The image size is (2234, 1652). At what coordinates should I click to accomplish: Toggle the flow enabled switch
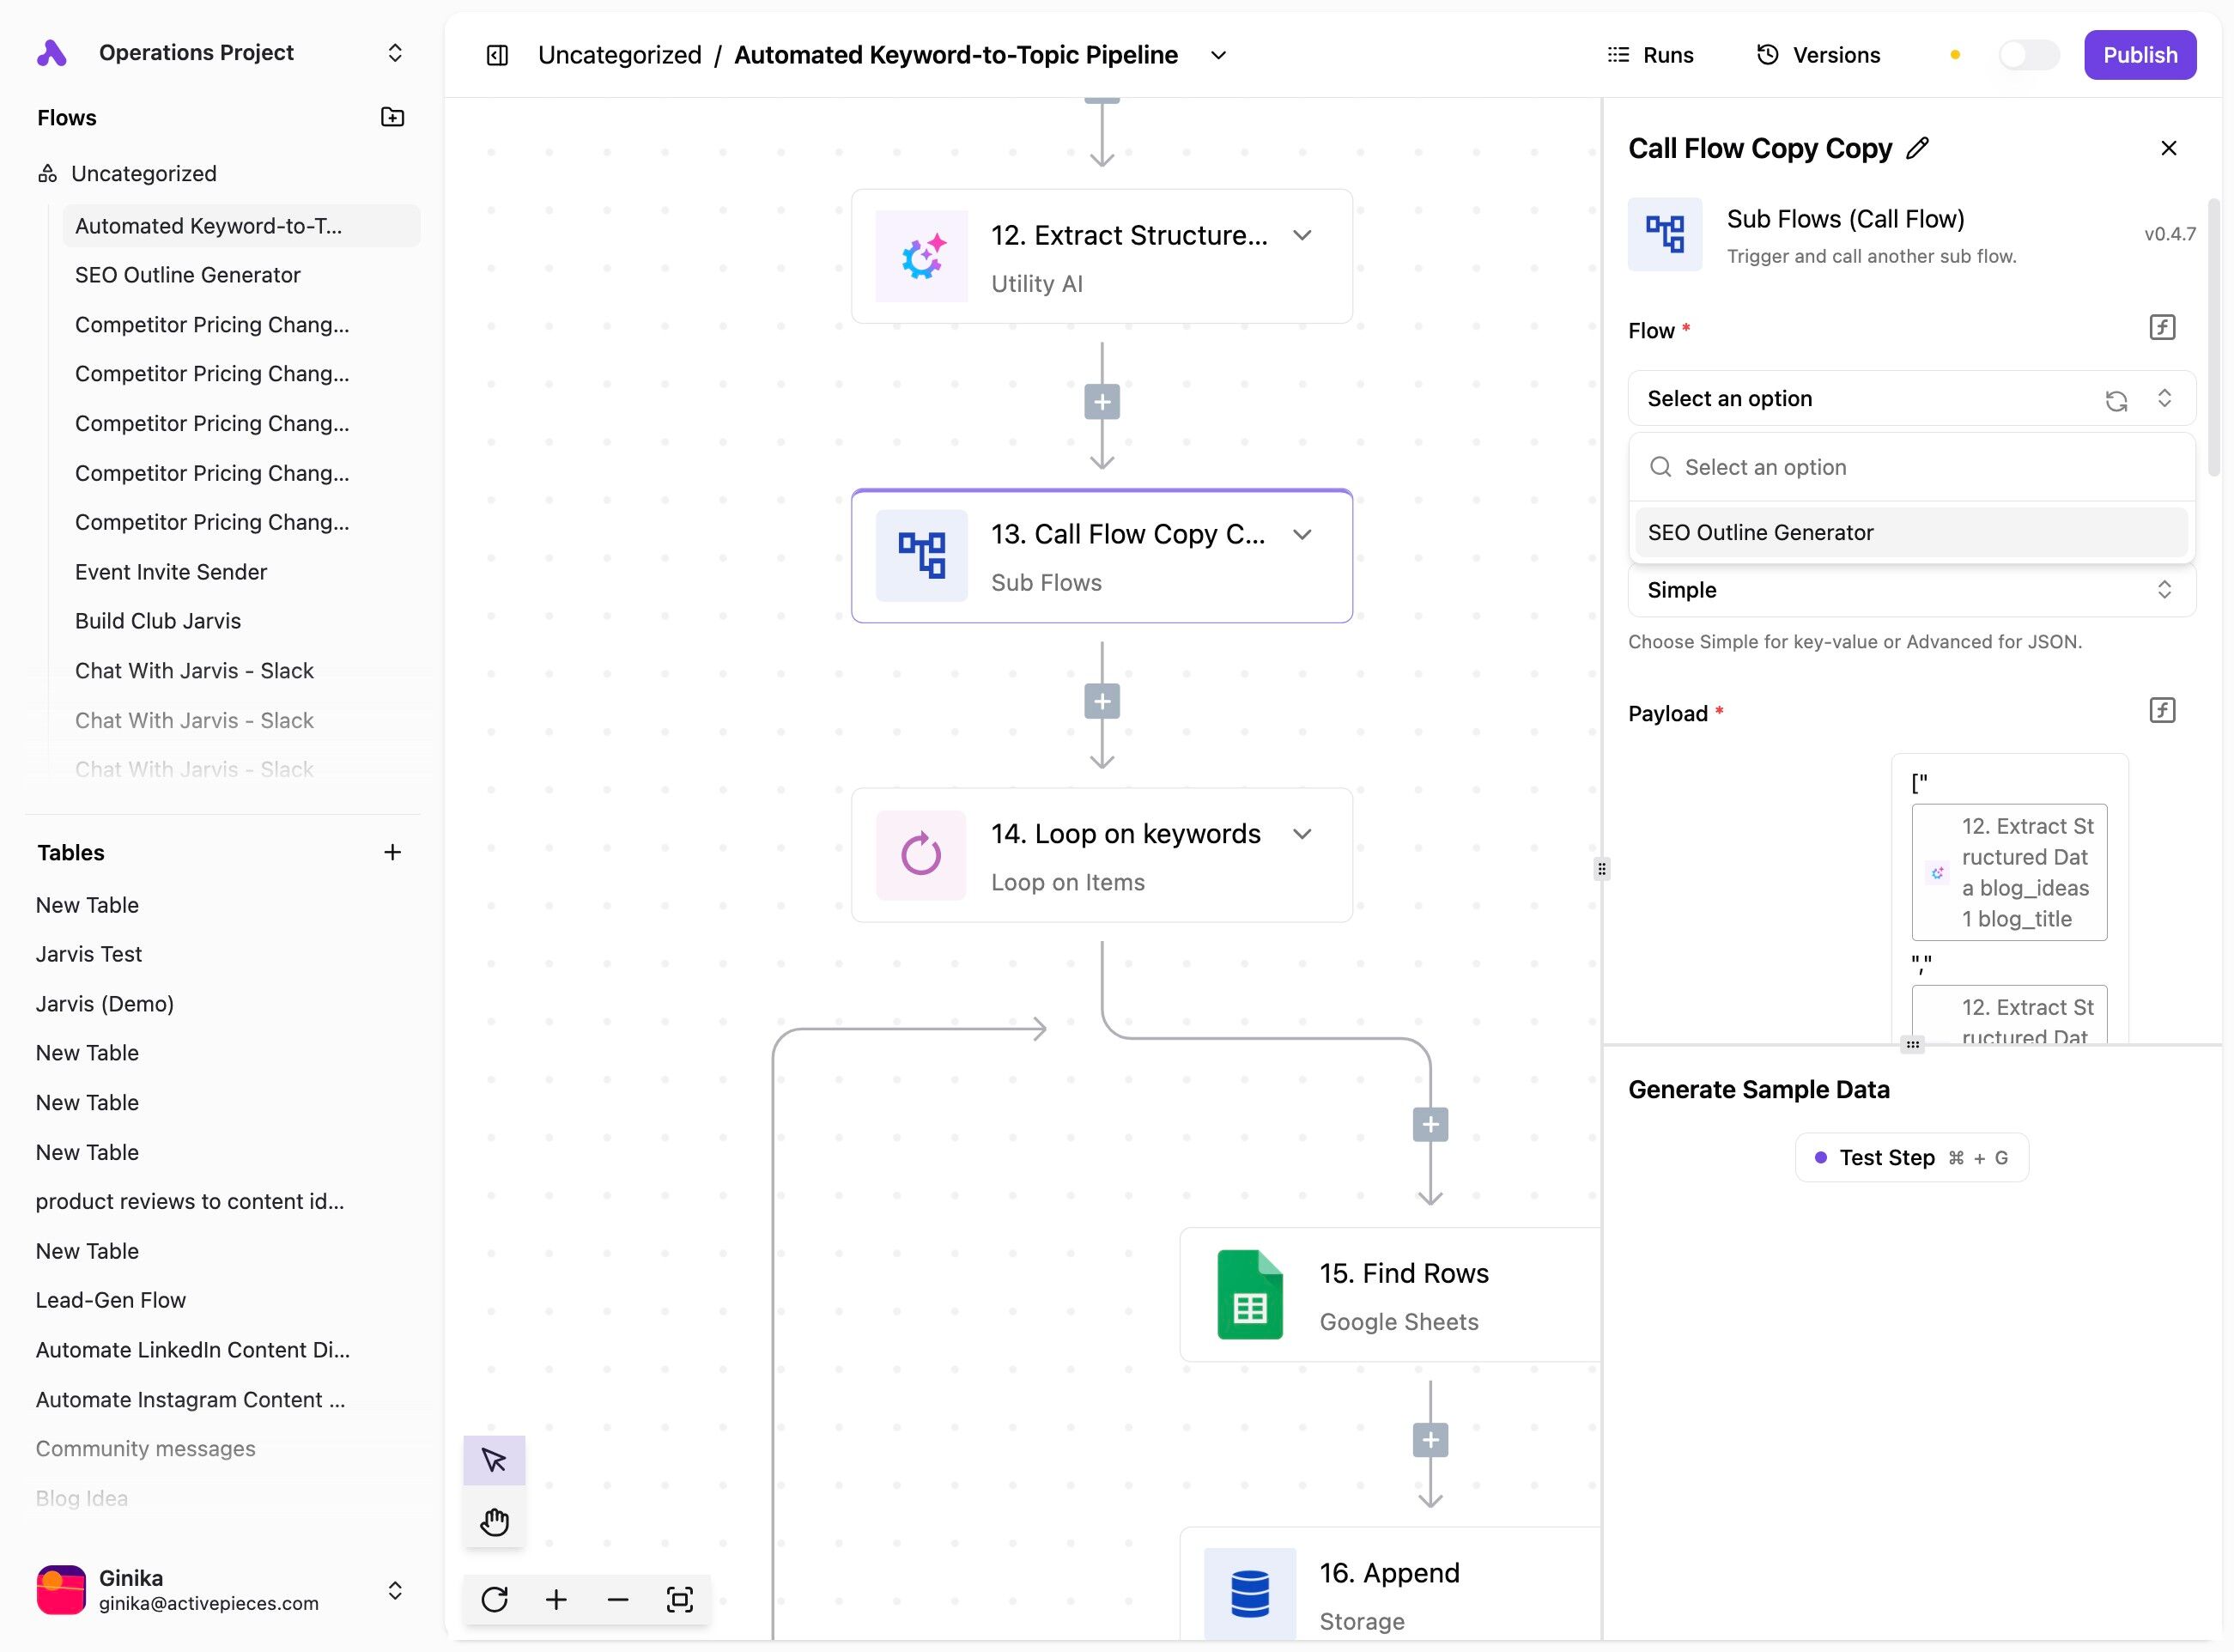[2028, 55]
